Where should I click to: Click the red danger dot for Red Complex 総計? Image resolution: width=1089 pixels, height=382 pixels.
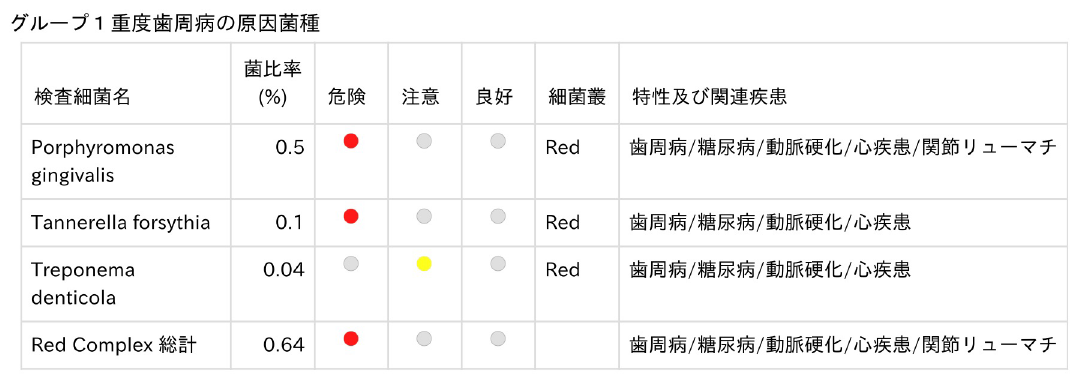(351, 339)
